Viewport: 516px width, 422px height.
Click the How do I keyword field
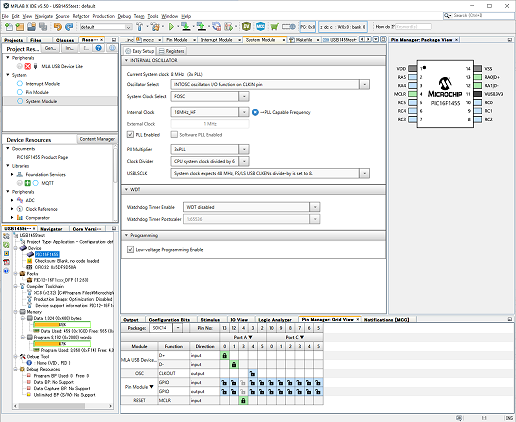pyautogui.click(x=413, y=26)
